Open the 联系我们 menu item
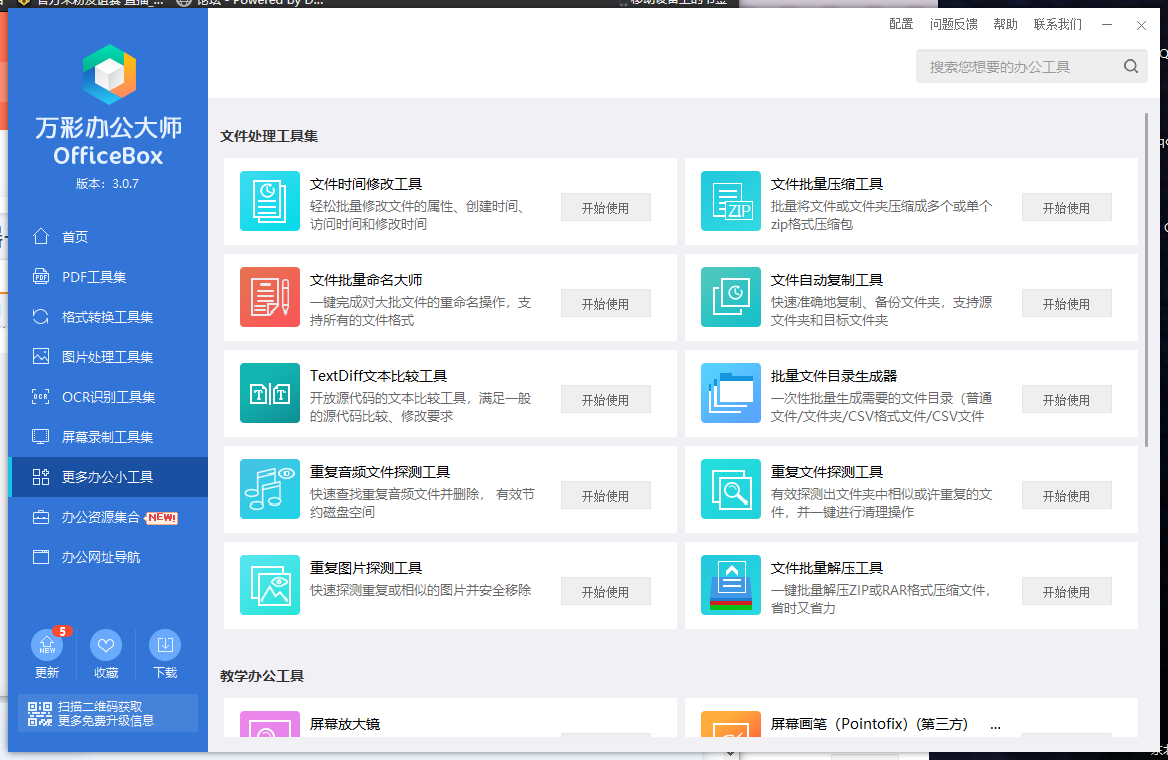Viewport: 1168px width, 760px height. [1058, 24]
